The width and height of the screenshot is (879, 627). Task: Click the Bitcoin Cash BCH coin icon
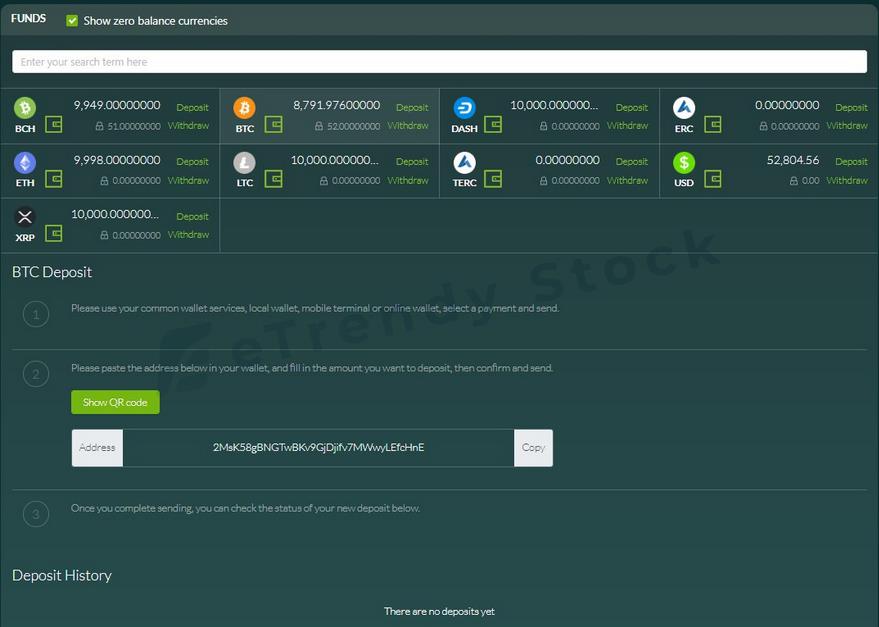[x=25, y=108]
